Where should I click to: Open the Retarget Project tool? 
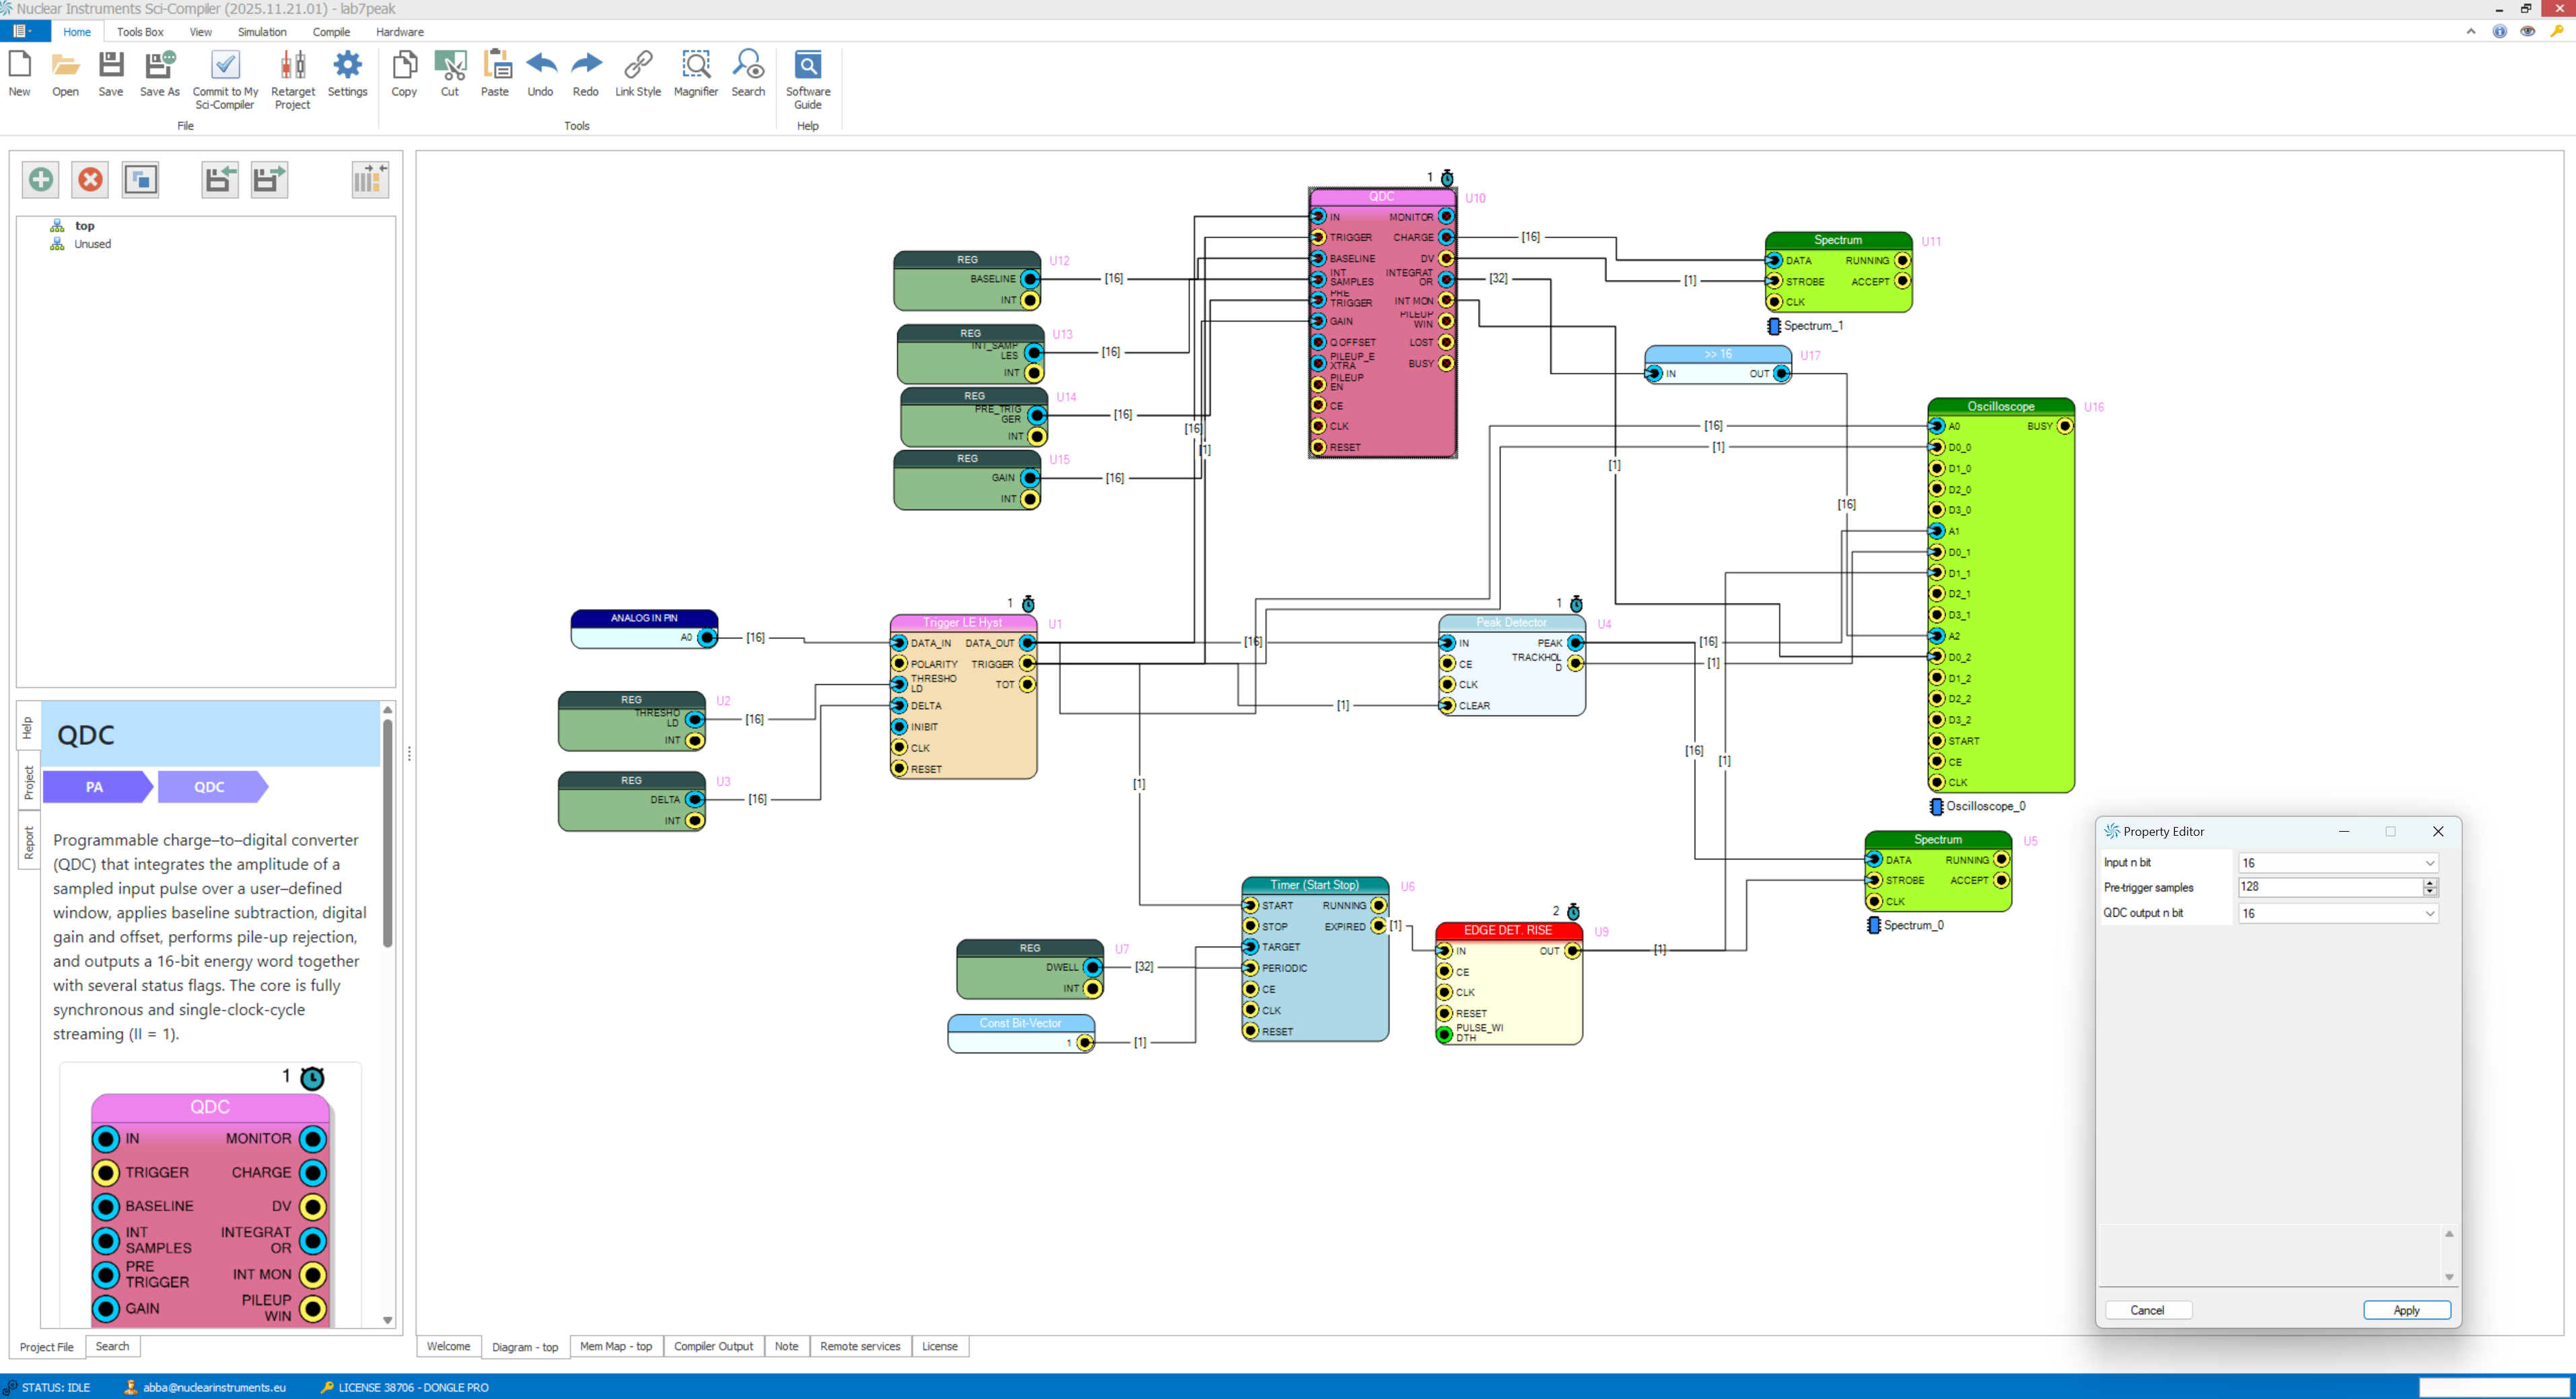(292, 80)
